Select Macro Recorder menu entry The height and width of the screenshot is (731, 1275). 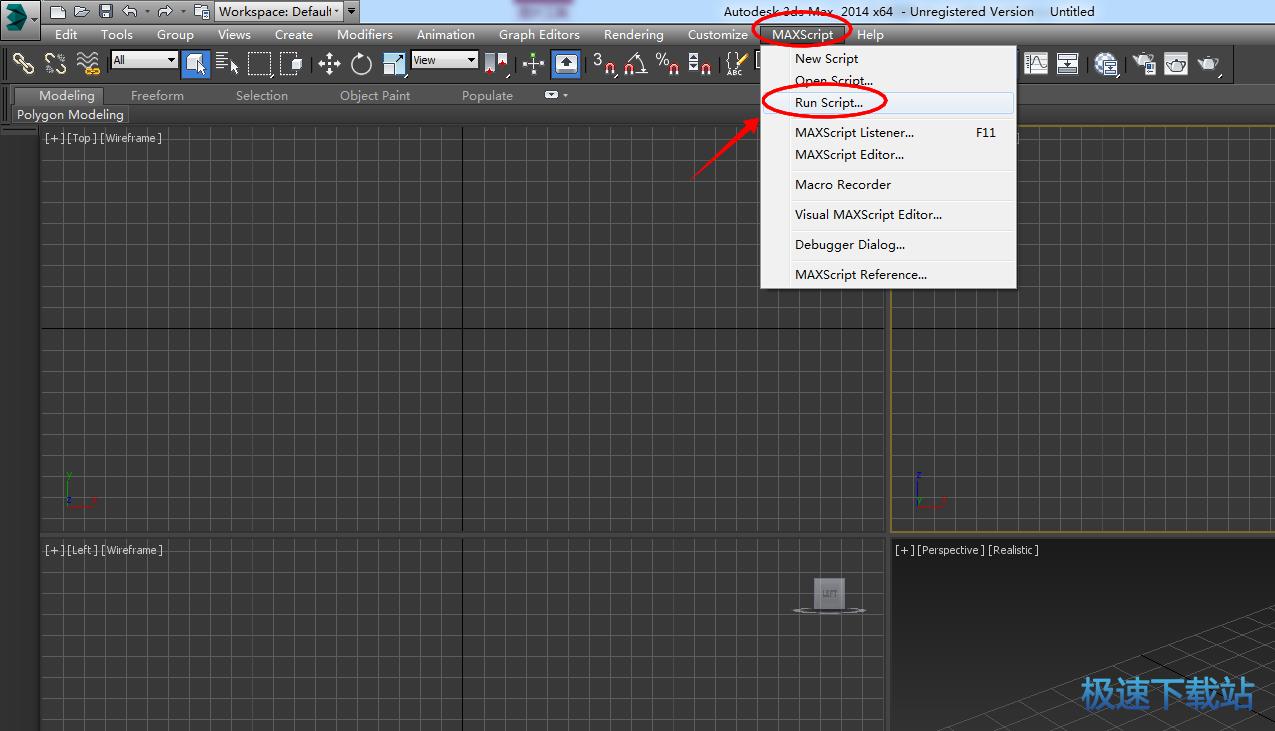pos(888,185)
